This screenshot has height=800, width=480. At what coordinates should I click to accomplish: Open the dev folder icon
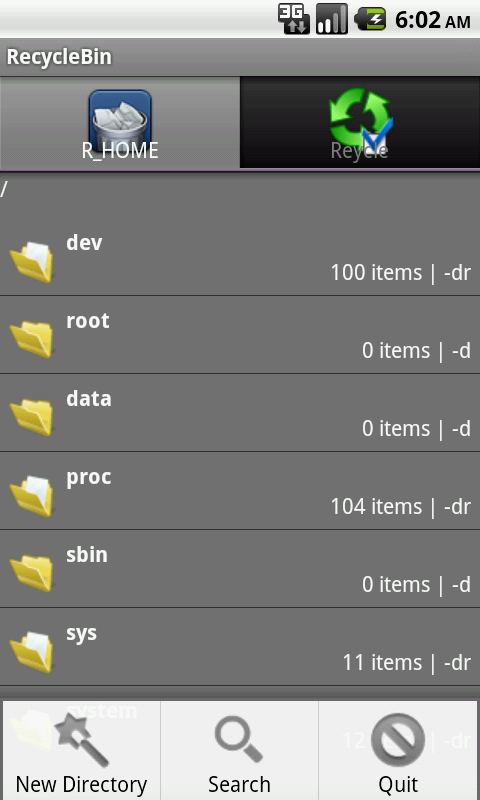32,262
